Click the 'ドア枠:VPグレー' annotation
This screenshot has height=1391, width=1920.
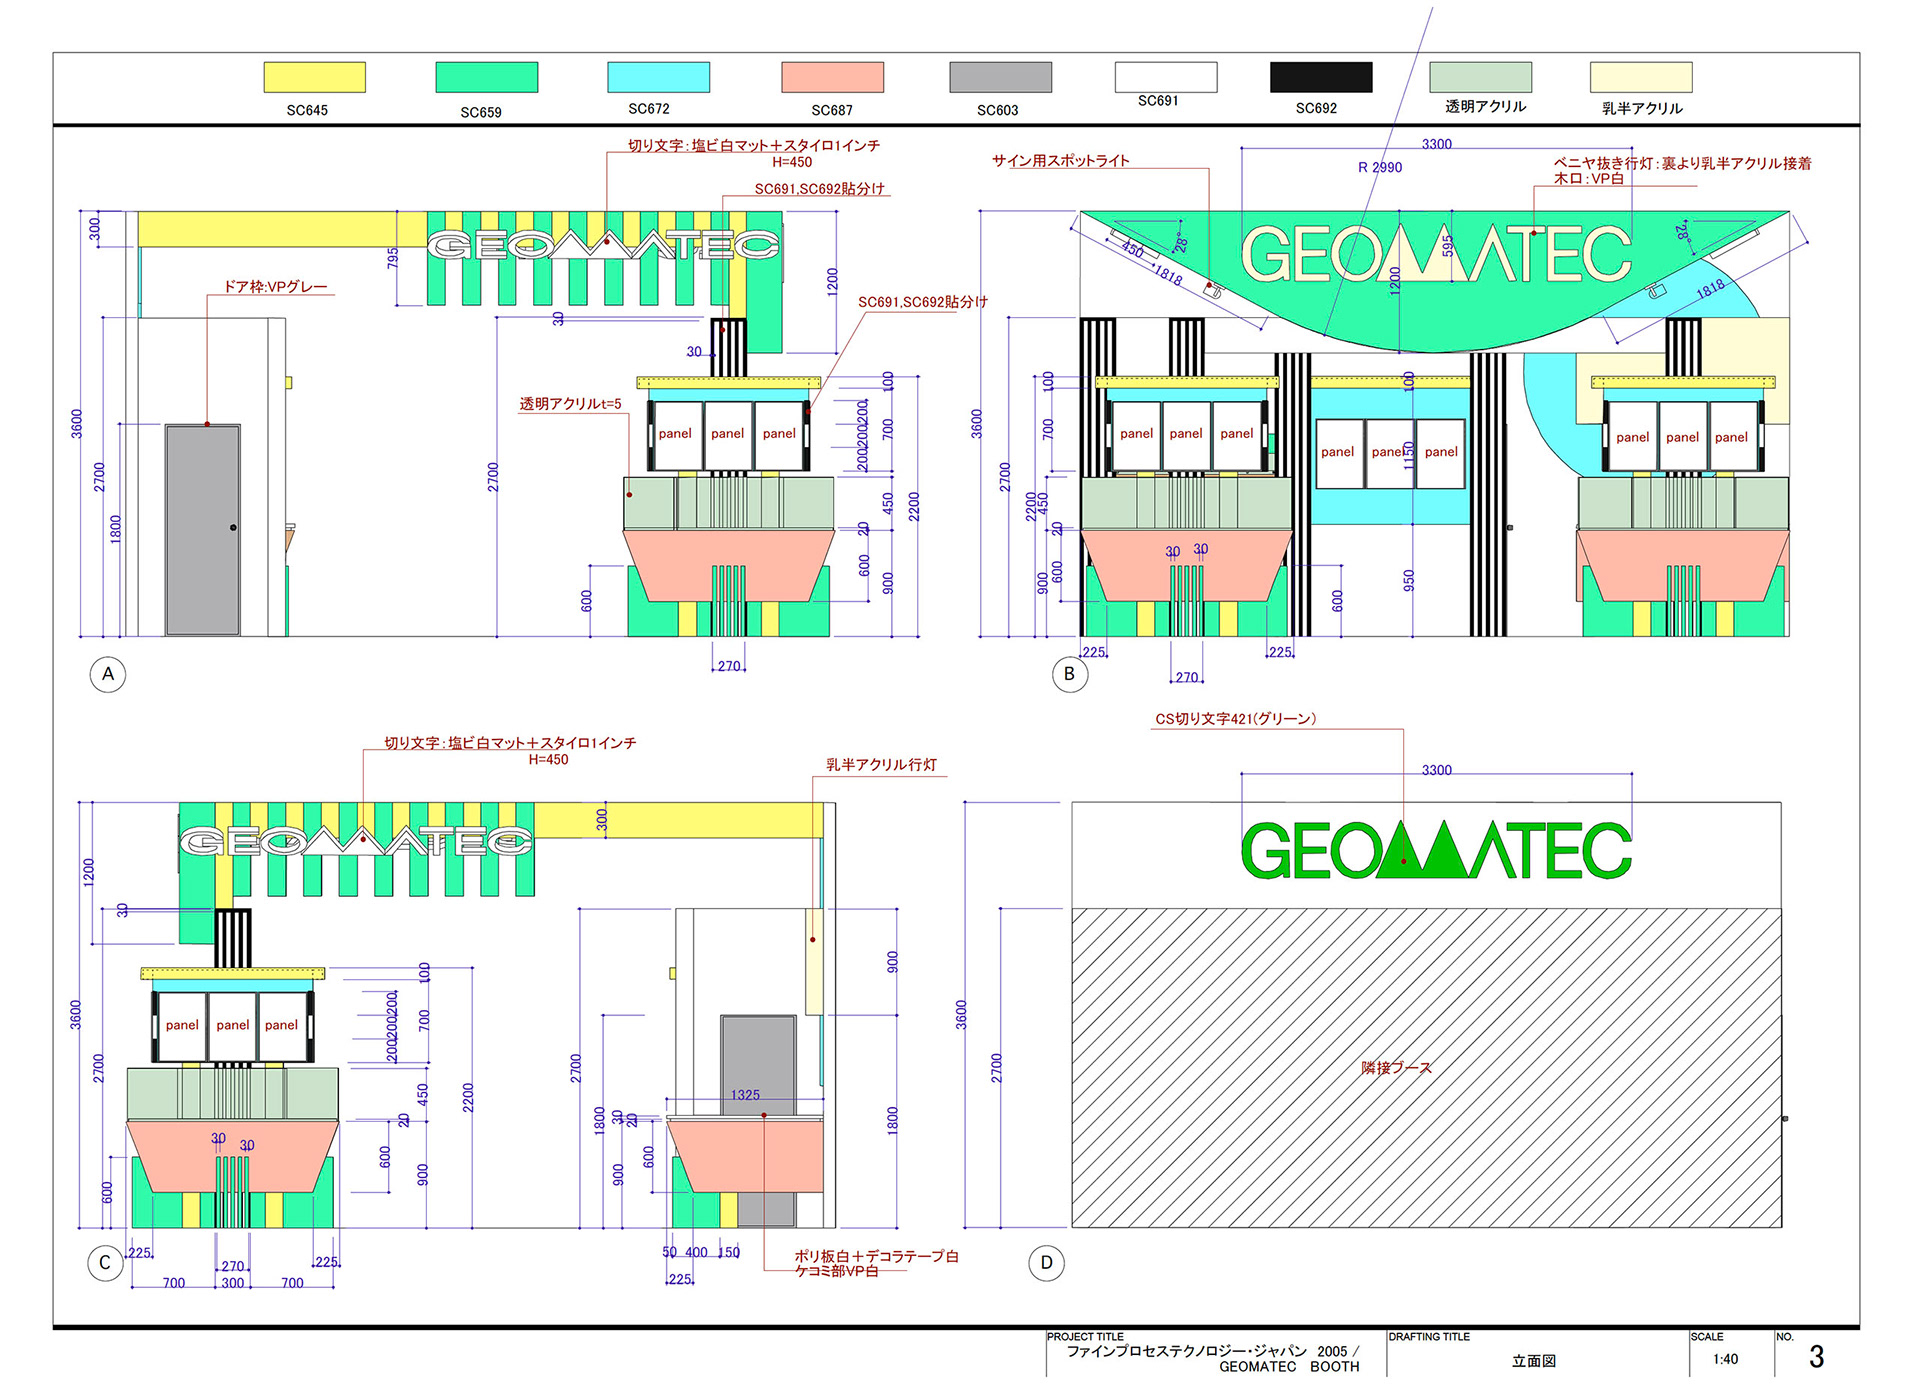point(275,286)
